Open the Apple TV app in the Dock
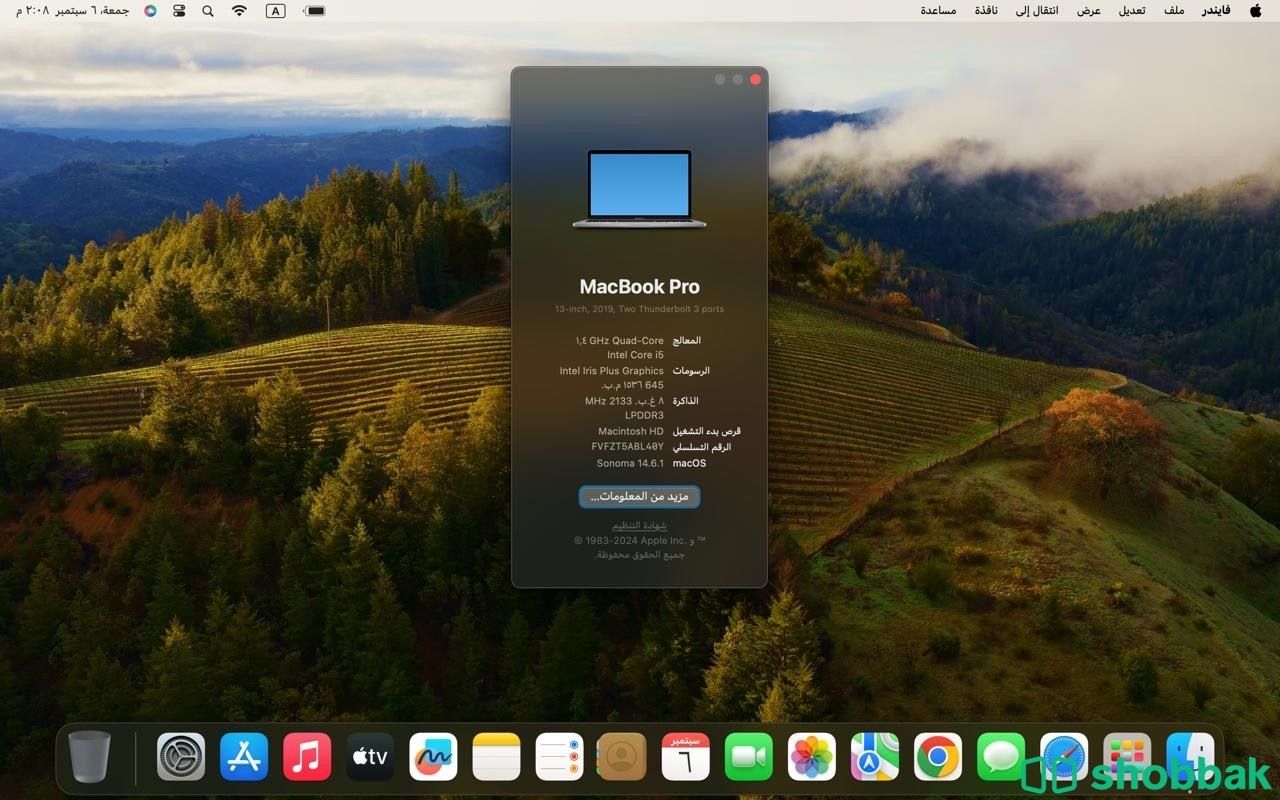 (370, 757)
